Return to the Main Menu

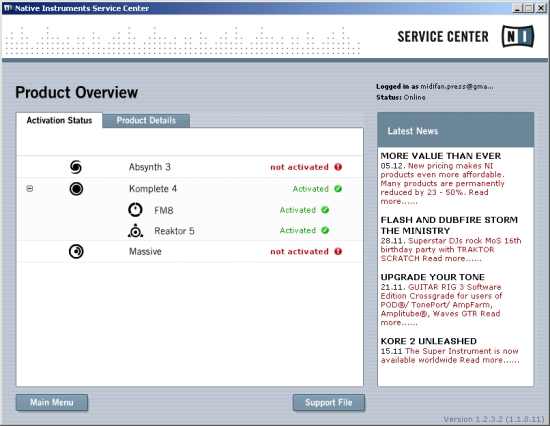pos(52,402)
